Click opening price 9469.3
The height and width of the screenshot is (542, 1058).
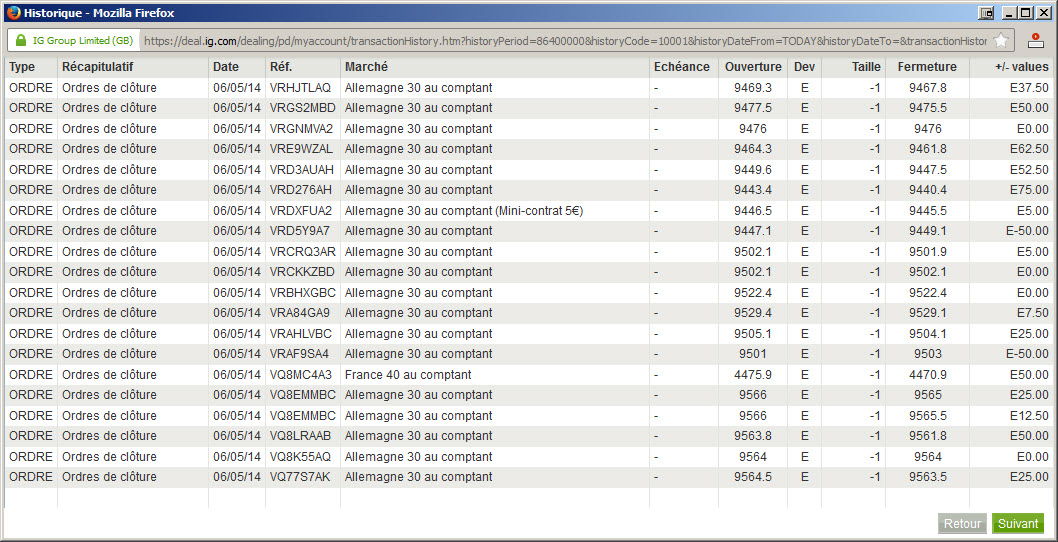(x=752, y=88)
